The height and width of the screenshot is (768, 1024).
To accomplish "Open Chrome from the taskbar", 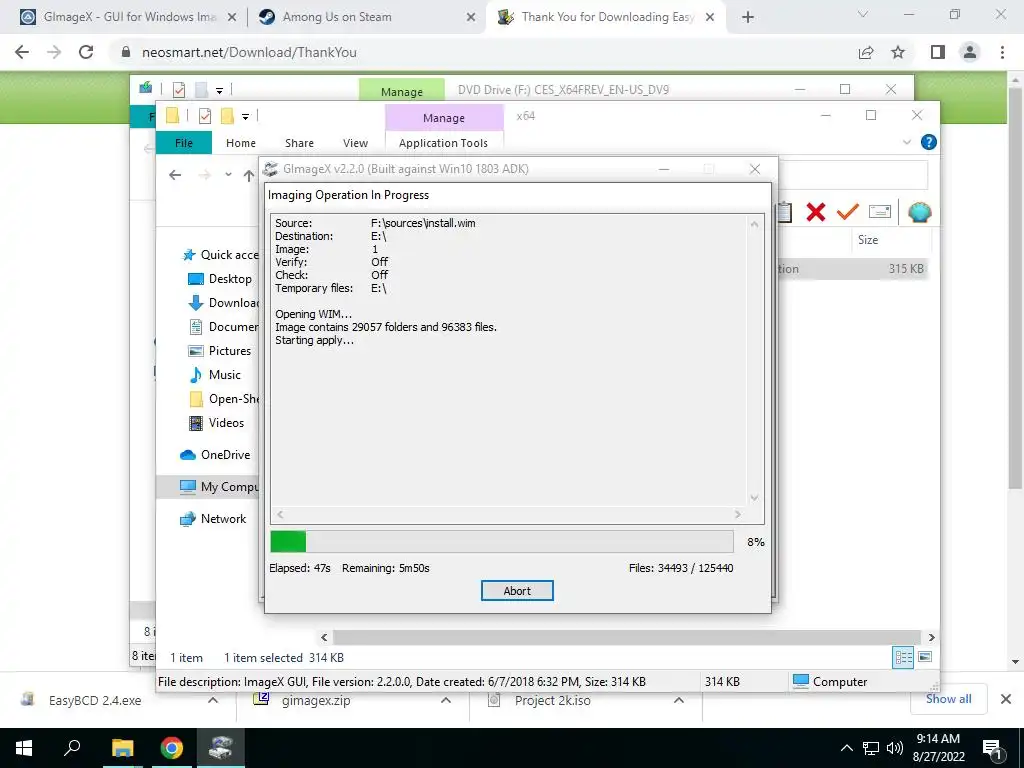I will click(172, 748).
